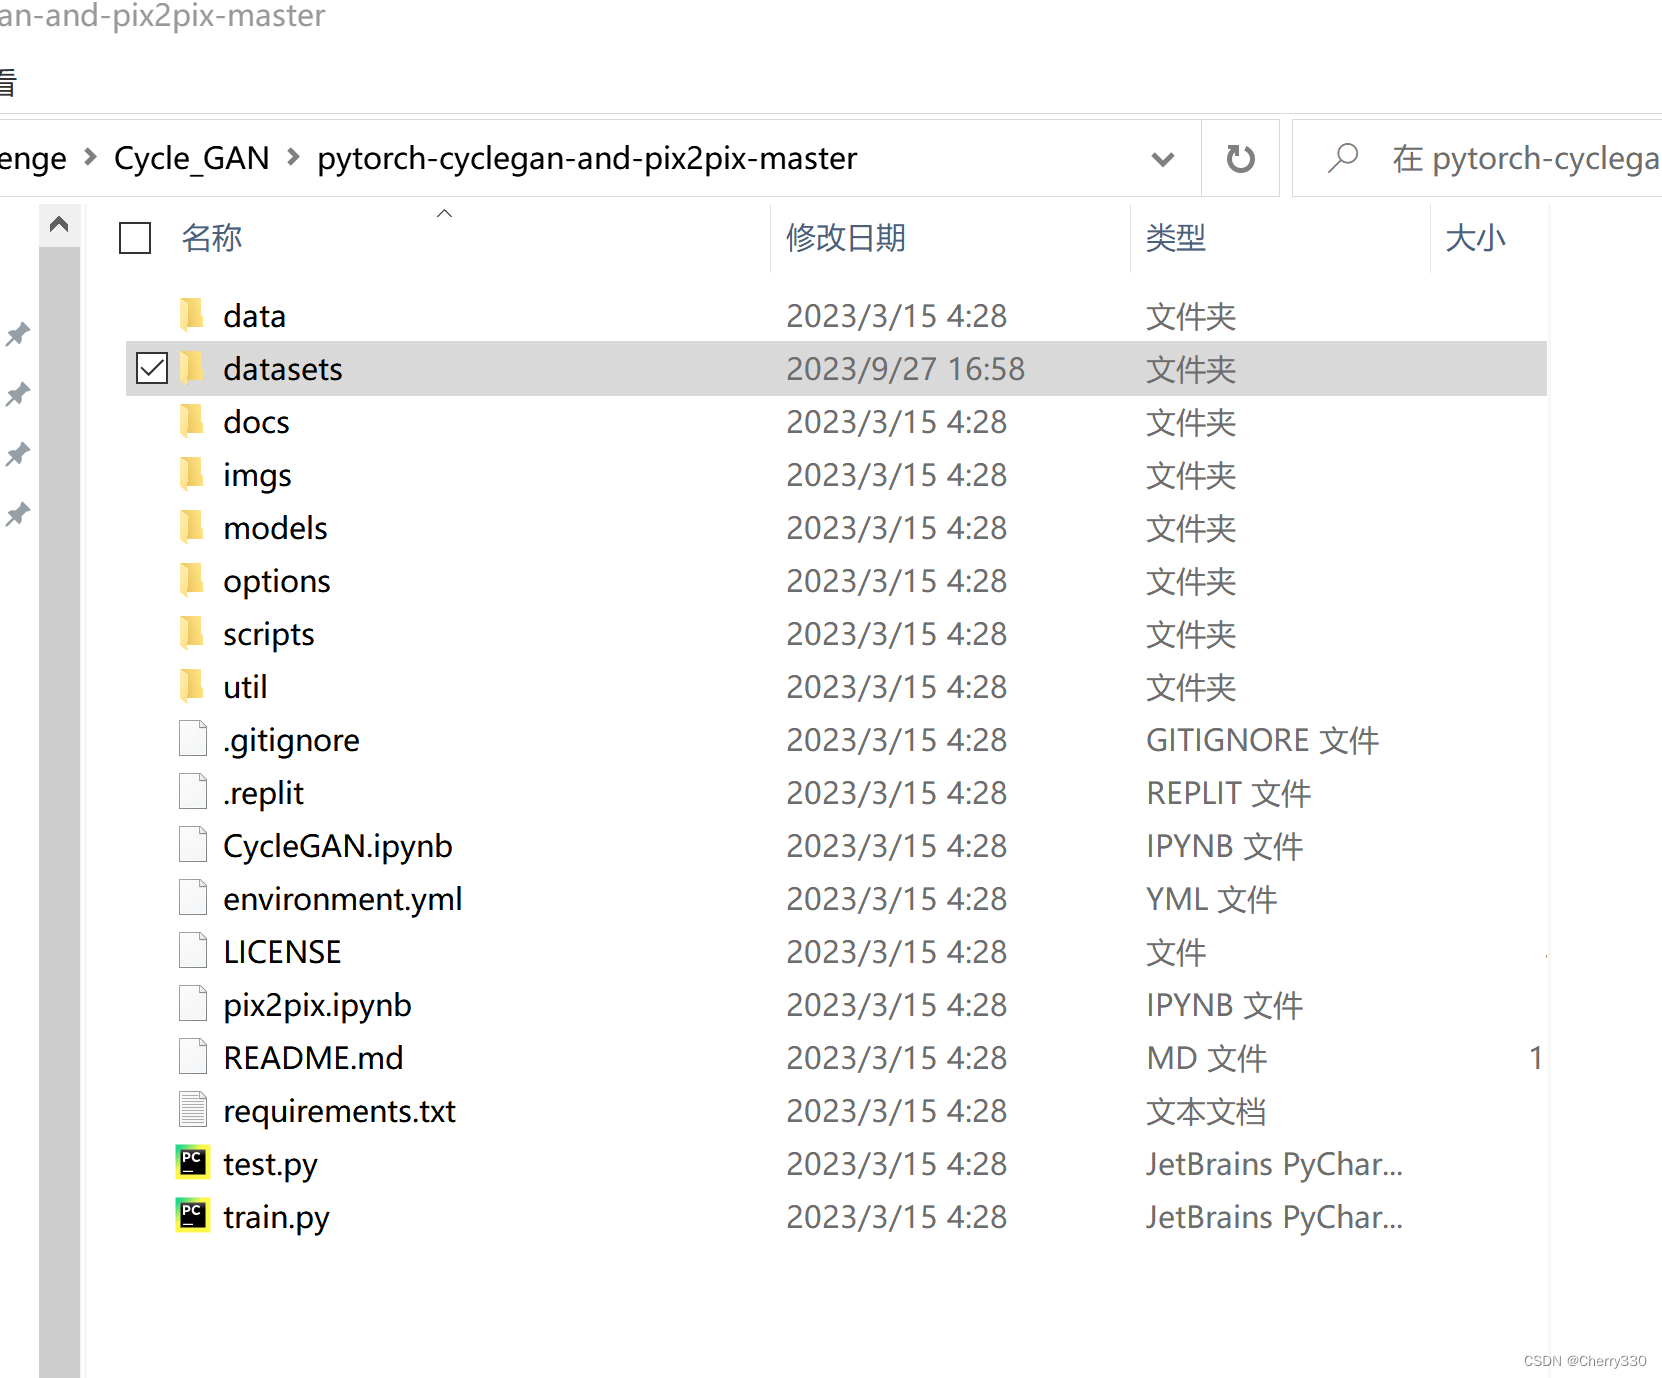Select the train.py file name

click(276, 1217)
